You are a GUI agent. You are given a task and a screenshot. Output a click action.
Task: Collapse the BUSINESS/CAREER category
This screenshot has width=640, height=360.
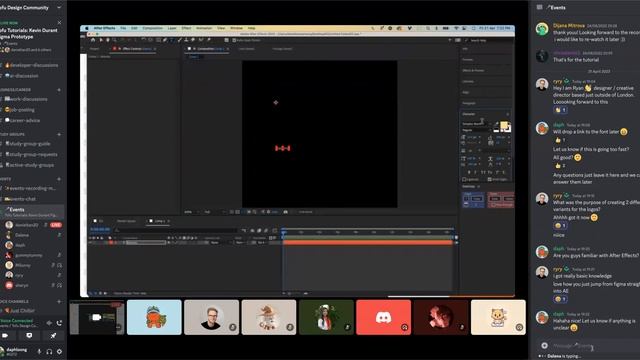16,90
